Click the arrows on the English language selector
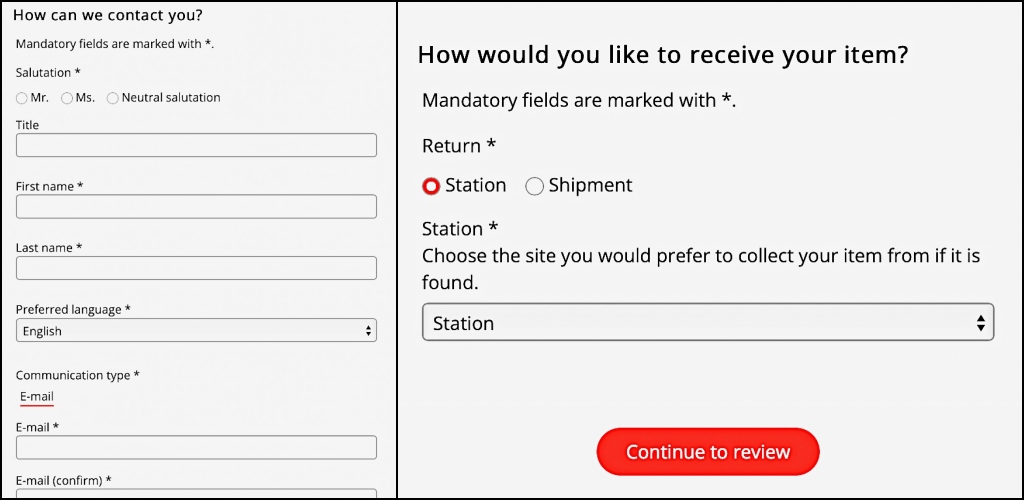This screenshot has height=500, width=1024. (369, 331)
